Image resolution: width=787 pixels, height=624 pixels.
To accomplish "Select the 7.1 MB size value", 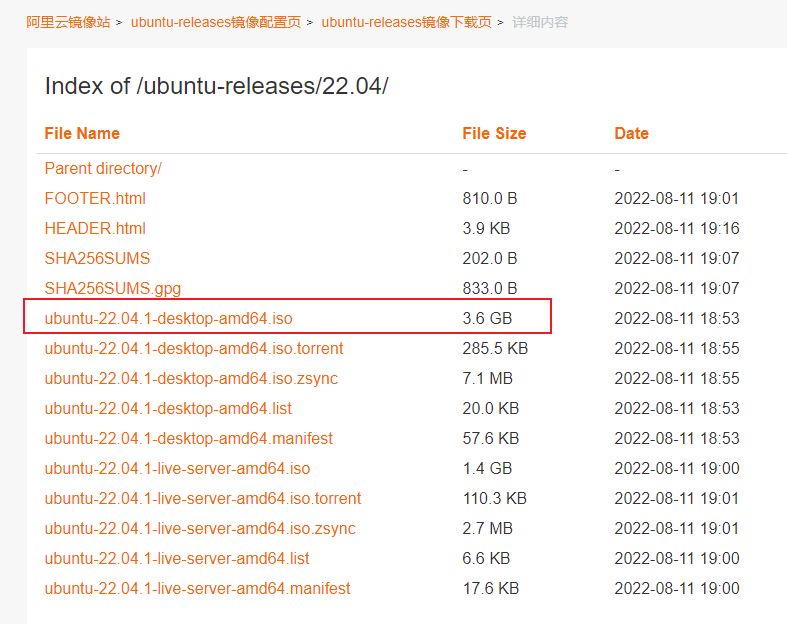I will pos(487,379).
